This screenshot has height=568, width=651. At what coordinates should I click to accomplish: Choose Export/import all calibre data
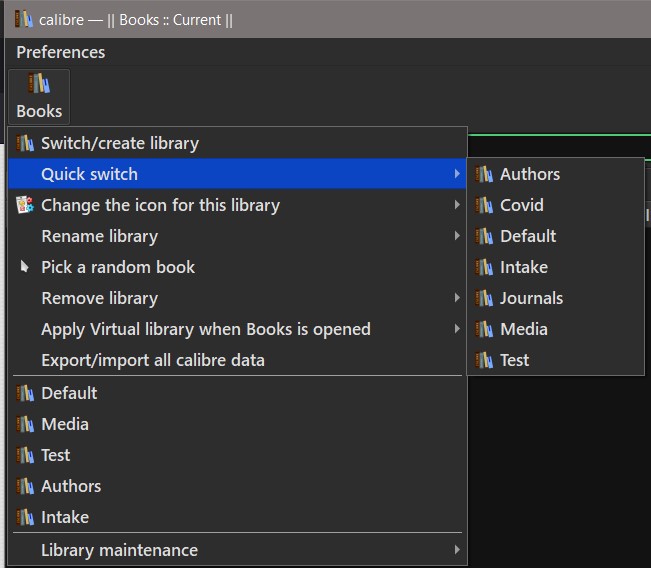[x=153, y=360]
